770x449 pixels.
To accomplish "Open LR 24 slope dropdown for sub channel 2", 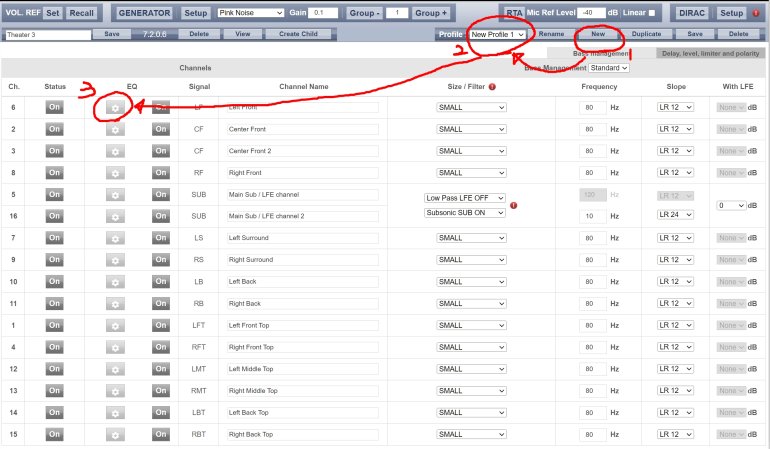I will pyautogui.click(x=675, y=215).
